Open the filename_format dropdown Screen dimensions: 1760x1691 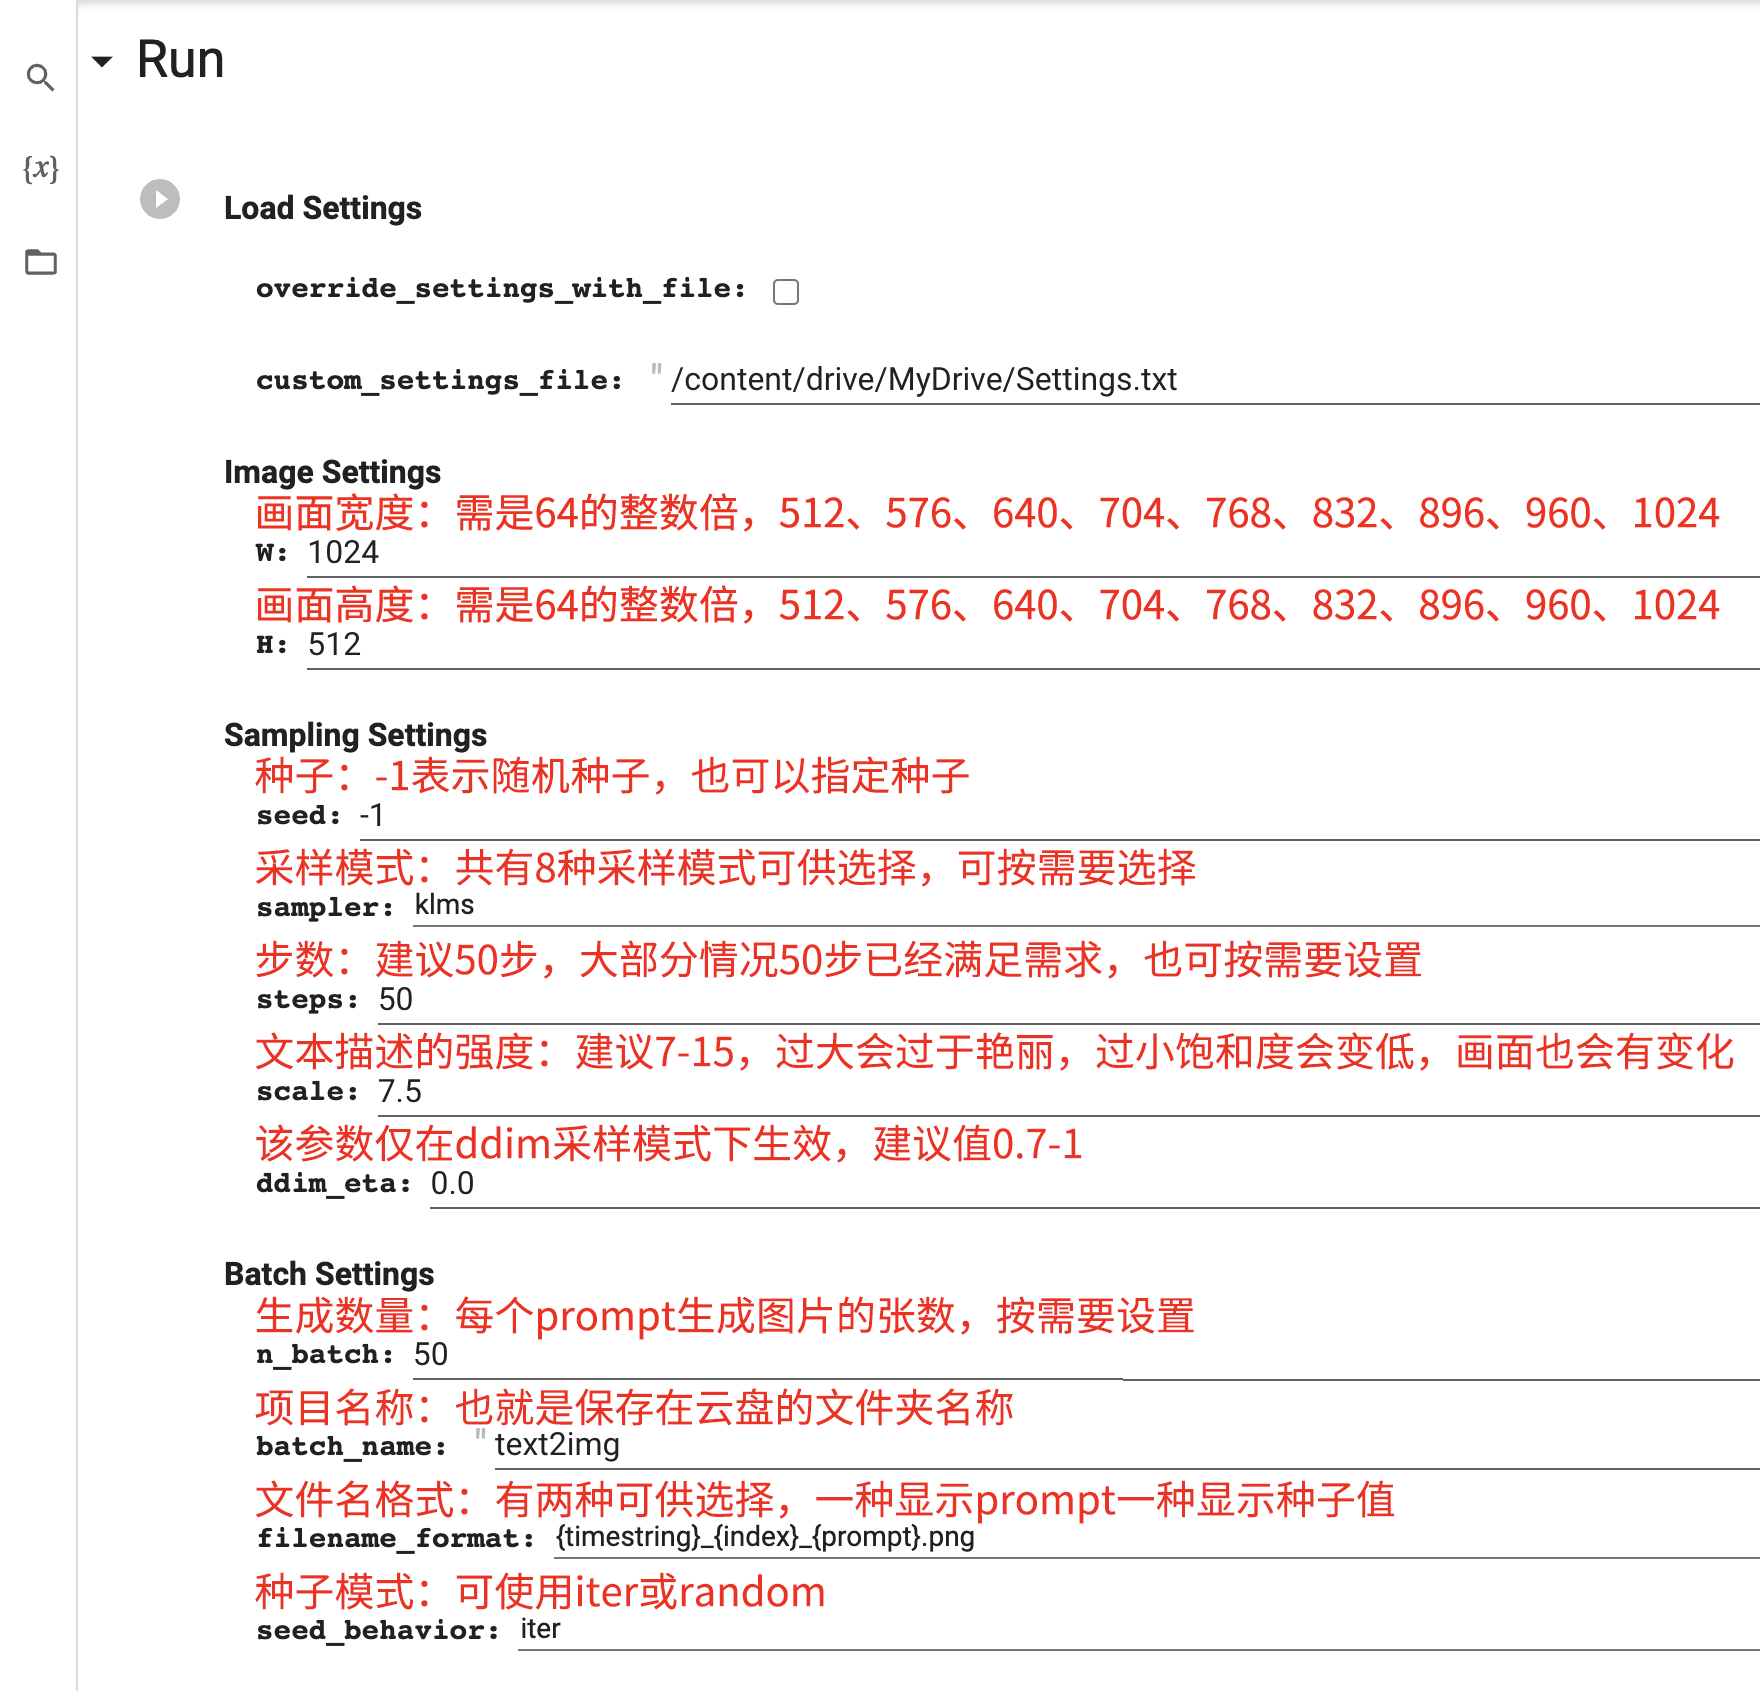coord(1158,1537)
